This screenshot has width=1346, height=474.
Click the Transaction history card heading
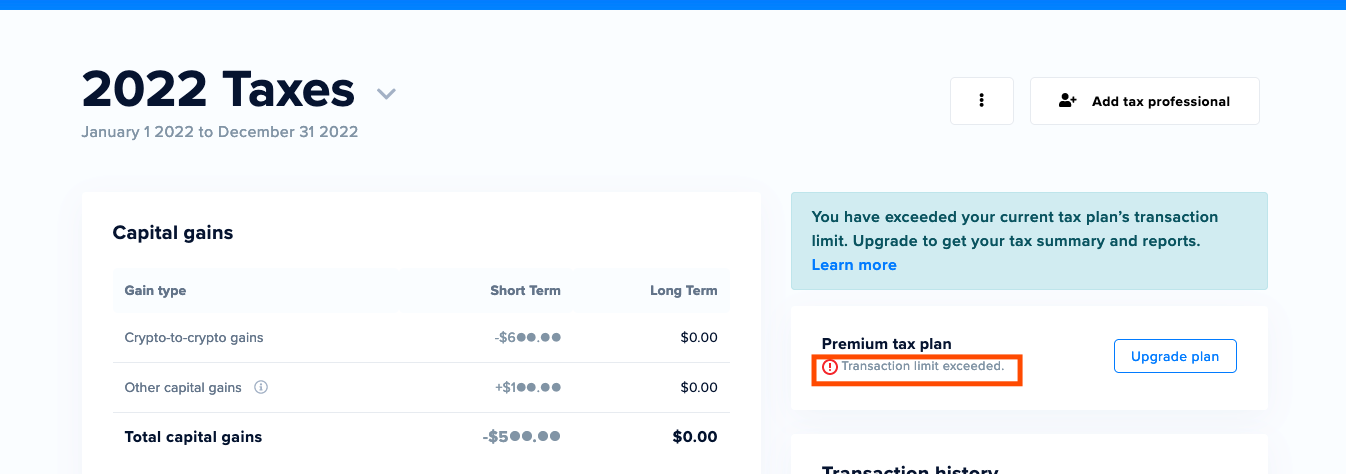point(910,470)
